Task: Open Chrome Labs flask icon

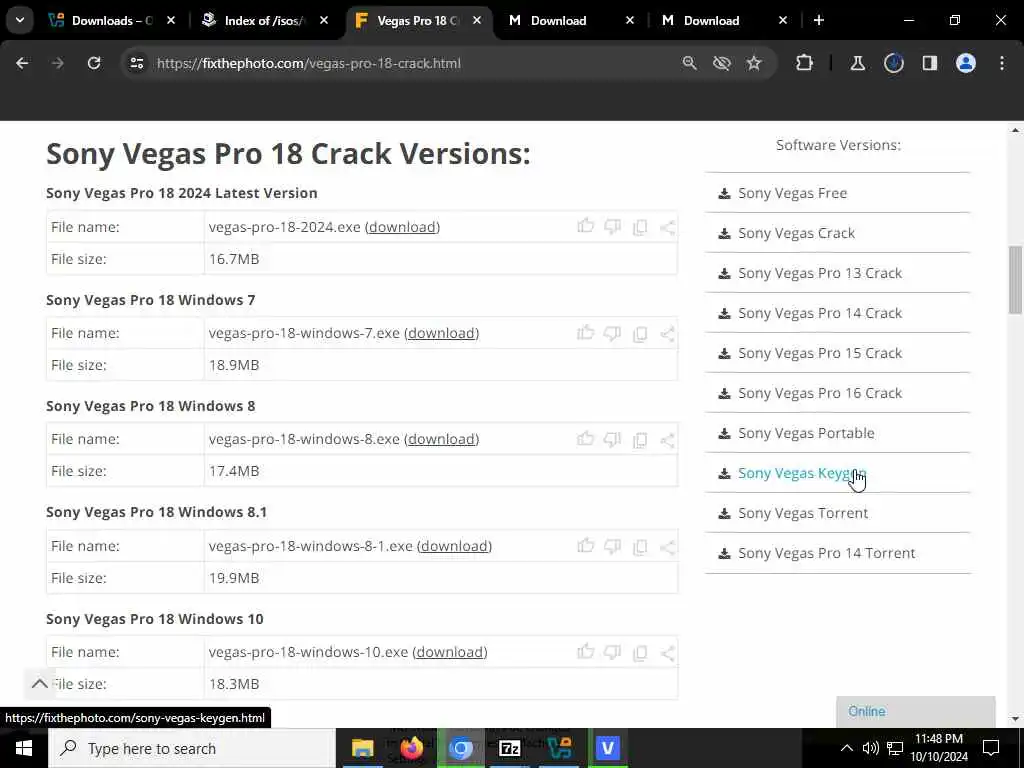Action: point(857,63)
